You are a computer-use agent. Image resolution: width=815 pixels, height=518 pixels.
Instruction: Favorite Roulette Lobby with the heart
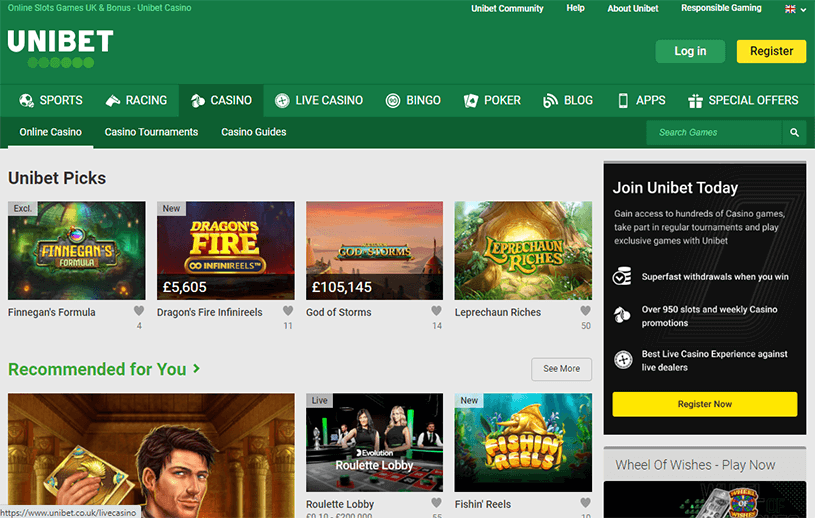(x=437, y=502)
